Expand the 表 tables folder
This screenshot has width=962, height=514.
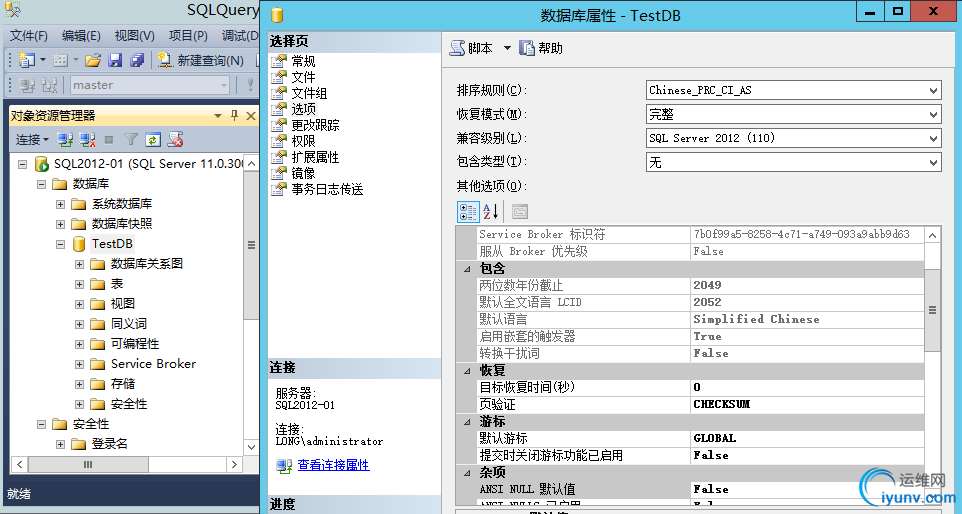coord(79,284)
